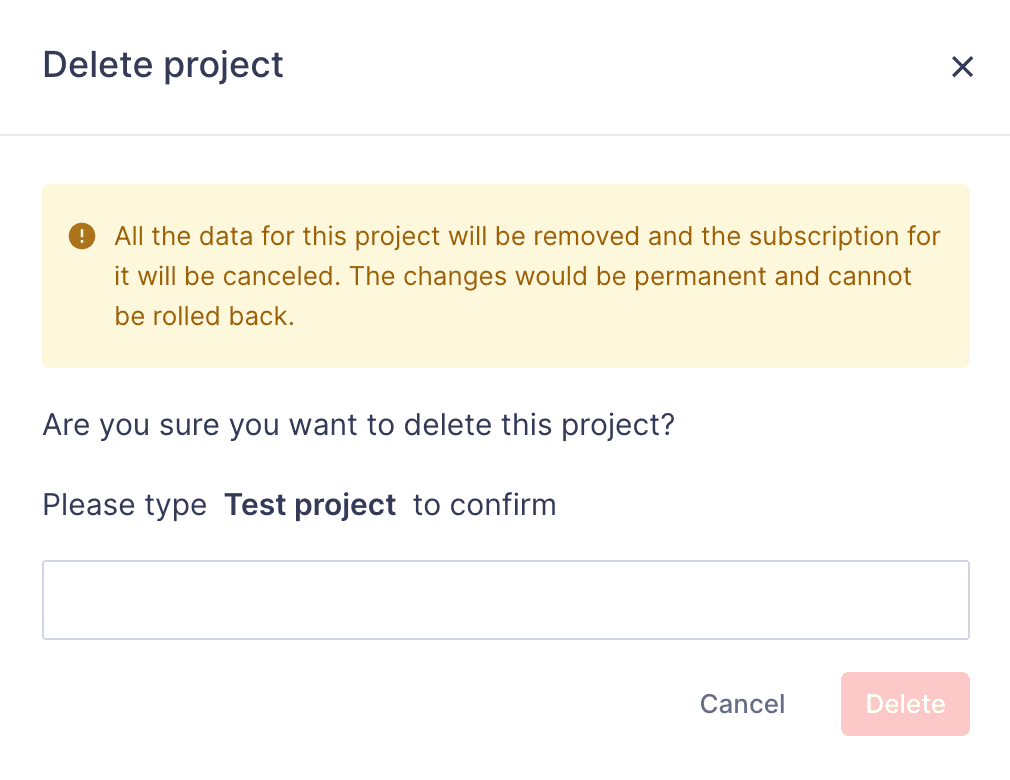Click the Delete button

pyautogui.click(x=904, y=704)
